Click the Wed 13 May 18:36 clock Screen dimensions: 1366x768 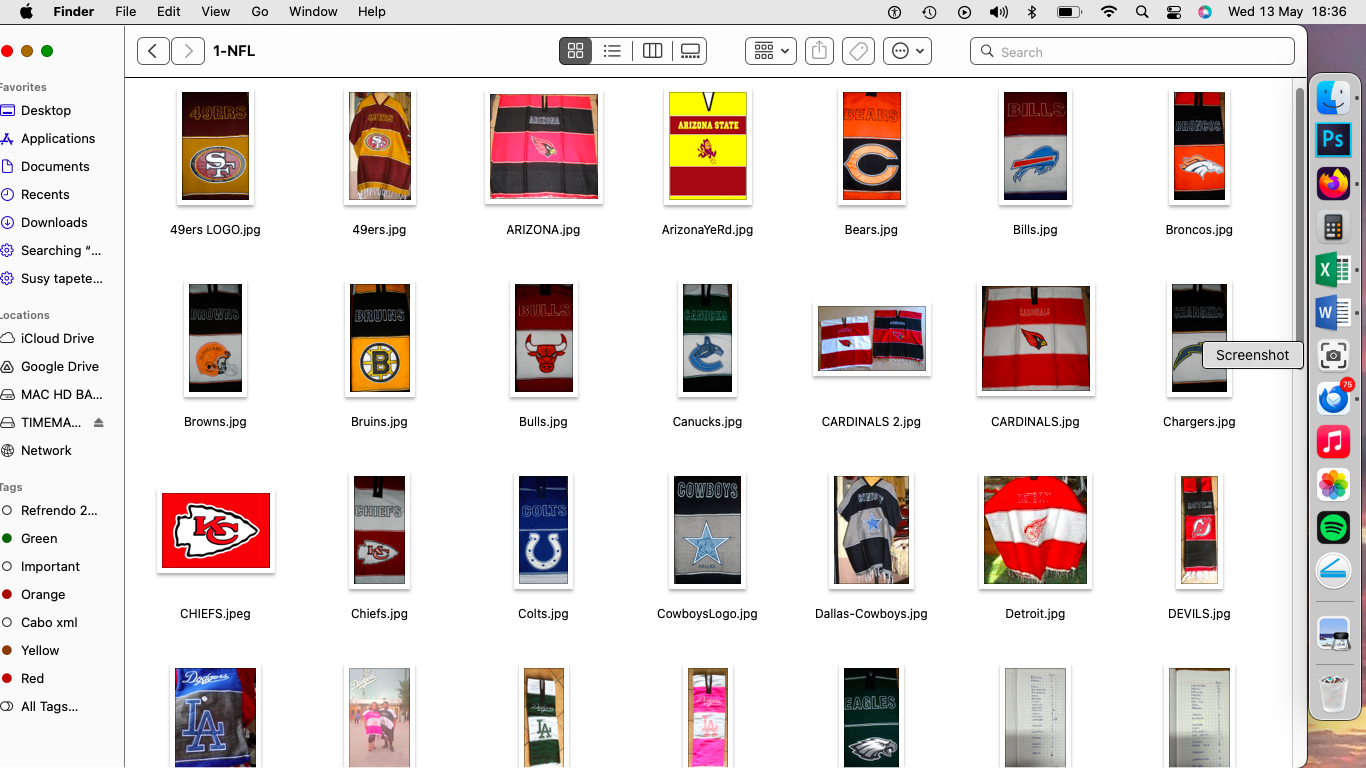click(1287, 12)
